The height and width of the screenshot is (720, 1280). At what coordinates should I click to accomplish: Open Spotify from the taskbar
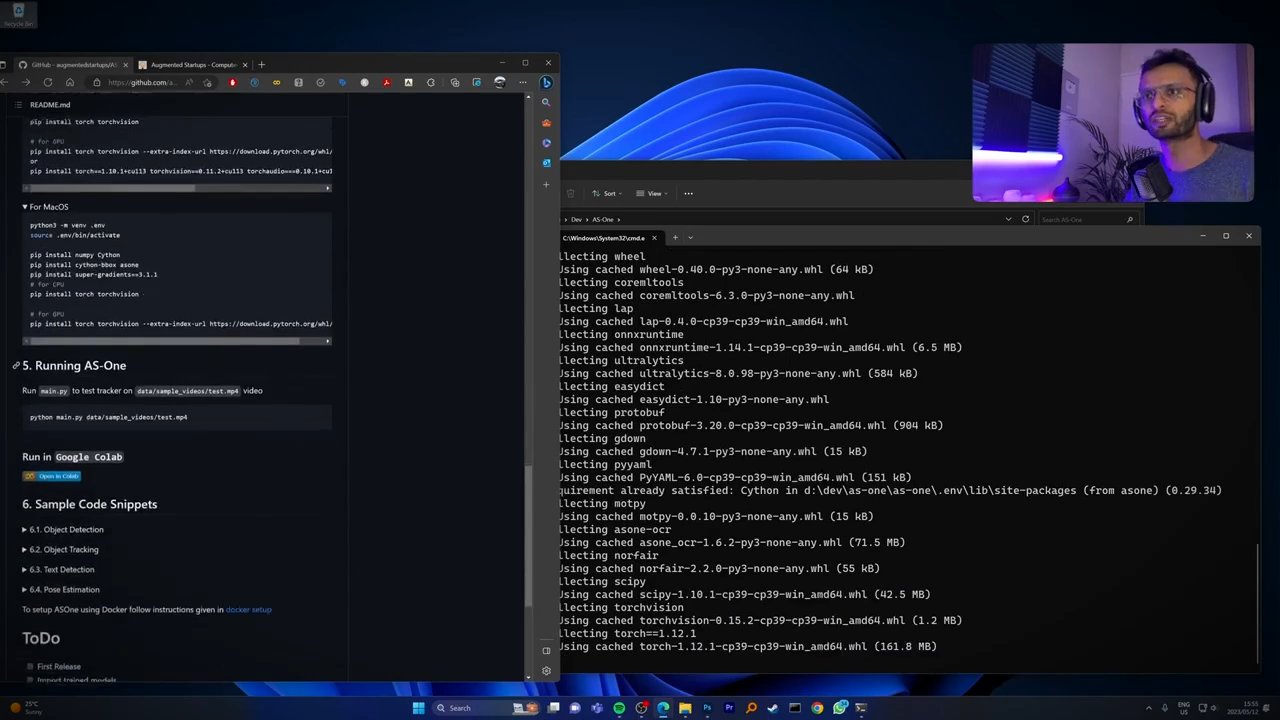pyautogui.click(x=619, y=708)
